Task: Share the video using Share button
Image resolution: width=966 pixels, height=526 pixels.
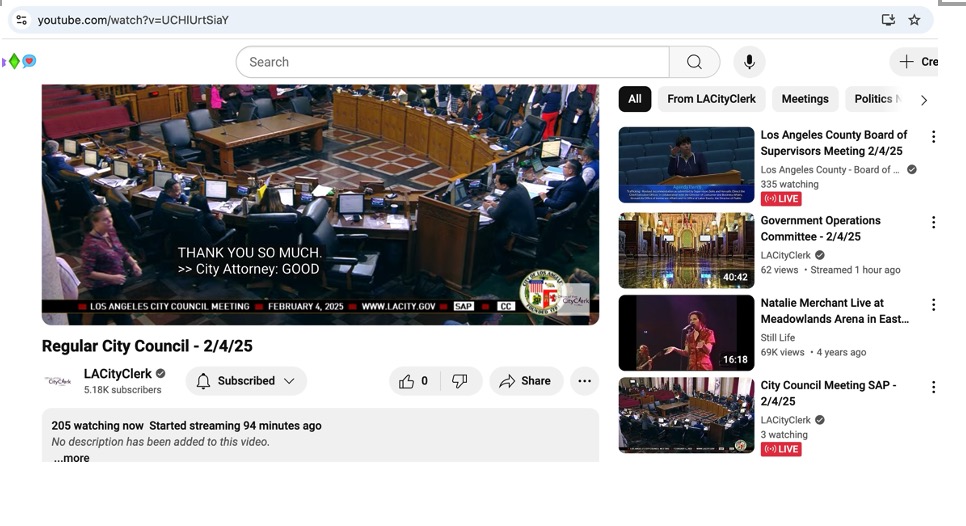Action: point(526,381)
